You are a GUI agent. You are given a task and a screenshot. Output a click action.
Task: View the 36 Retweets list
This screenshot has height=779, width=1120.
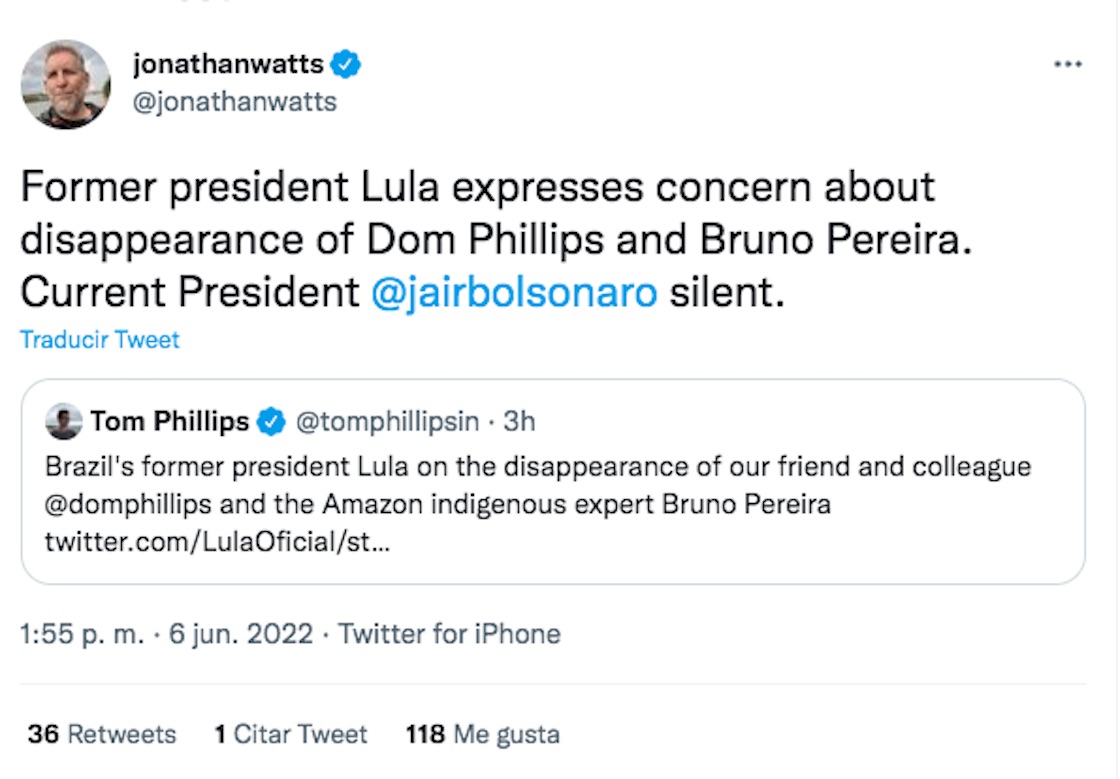[102, 734]
